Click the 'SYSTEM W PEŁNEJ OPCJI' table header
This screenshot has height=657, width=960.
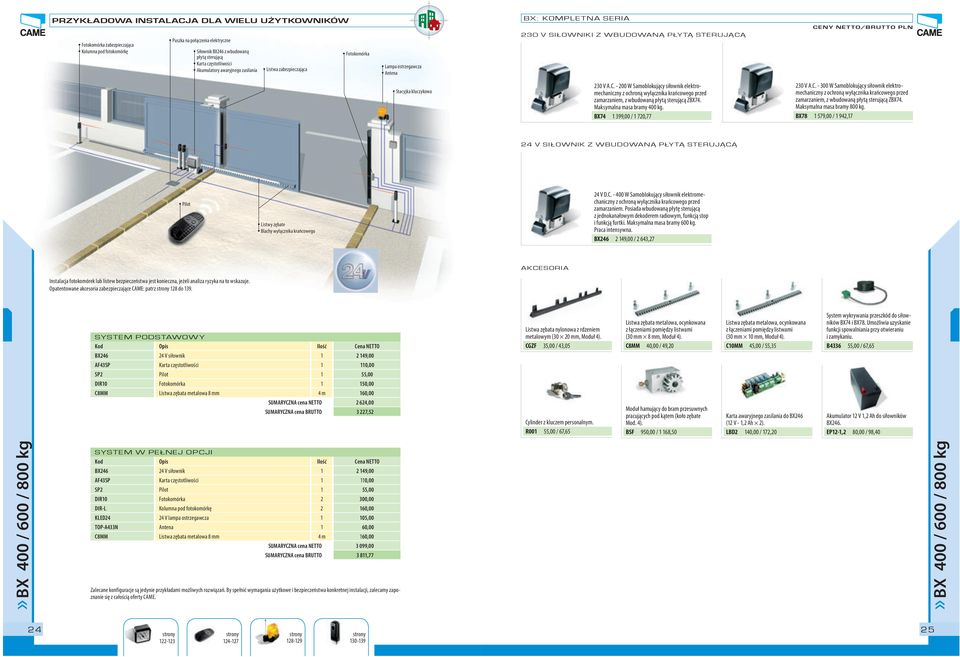pyautogui.click(x=245, y=452)
